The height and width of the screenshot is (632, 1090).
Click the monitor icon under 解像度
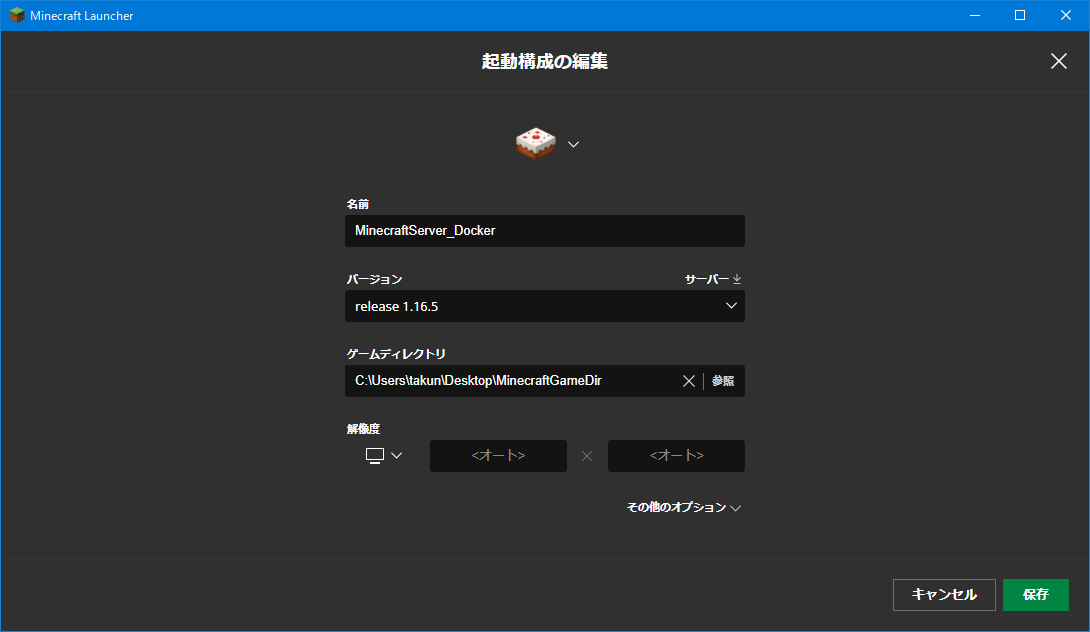[374, 455]
